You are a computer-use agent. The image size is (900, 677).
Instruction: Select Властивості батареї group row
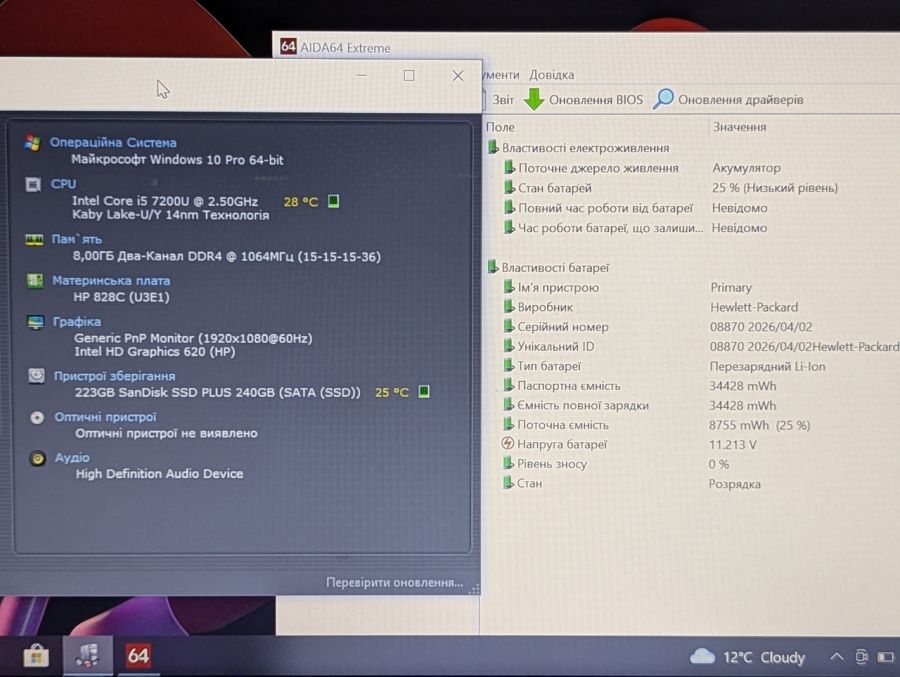[x=548, y=268]
